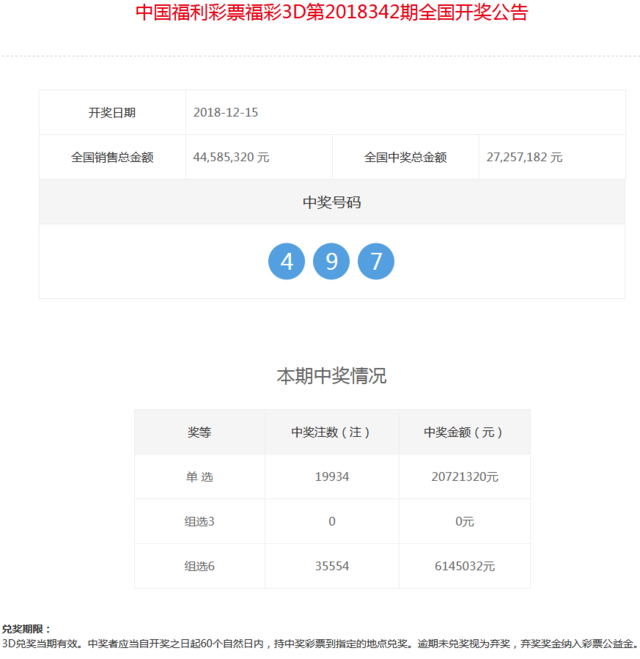Click the draw date 2018-12-15
This screenshot has height=659, width=640.
pyautogui.click(x=226, y=113)
